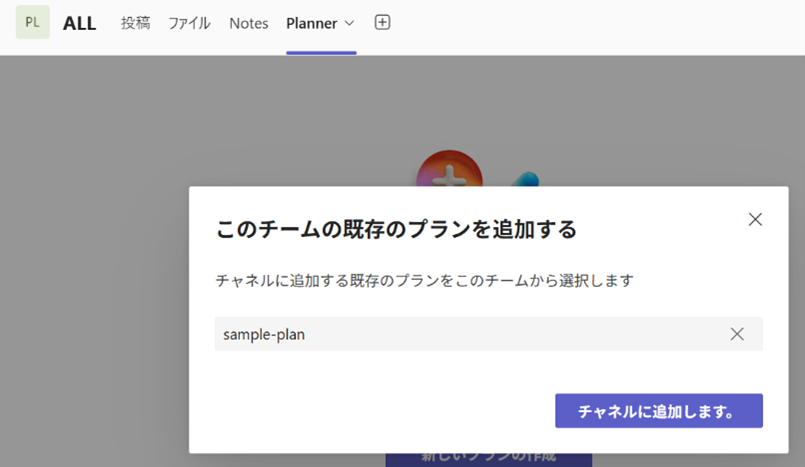The height and width of the screenshot is (467, 805).
Task: Open the ファイル tab
Action: [x=189, y=23]
